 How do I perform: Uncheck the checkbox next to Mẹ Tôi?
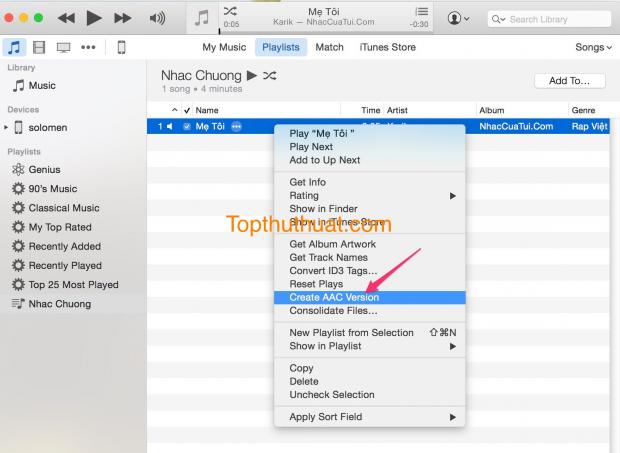(187, 126)
